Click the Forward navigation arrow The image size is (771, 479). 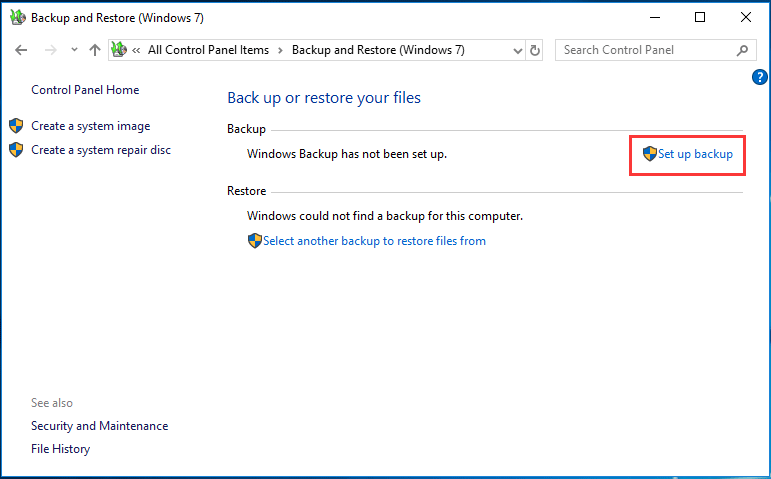point(50,50)
